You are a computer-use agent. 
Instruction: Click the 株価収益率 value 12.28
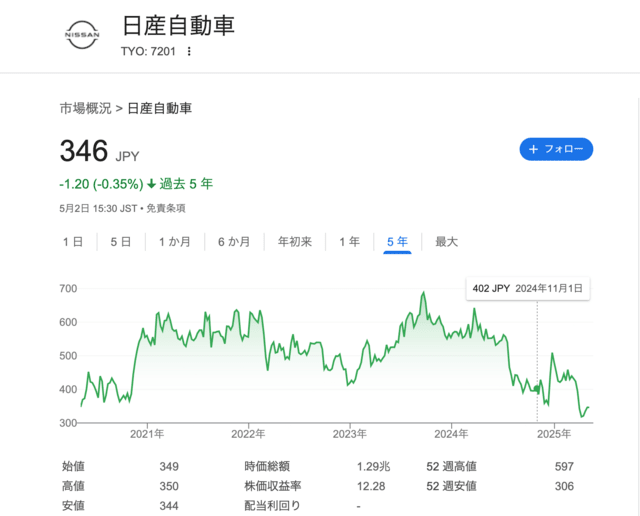tap(371, 486)
